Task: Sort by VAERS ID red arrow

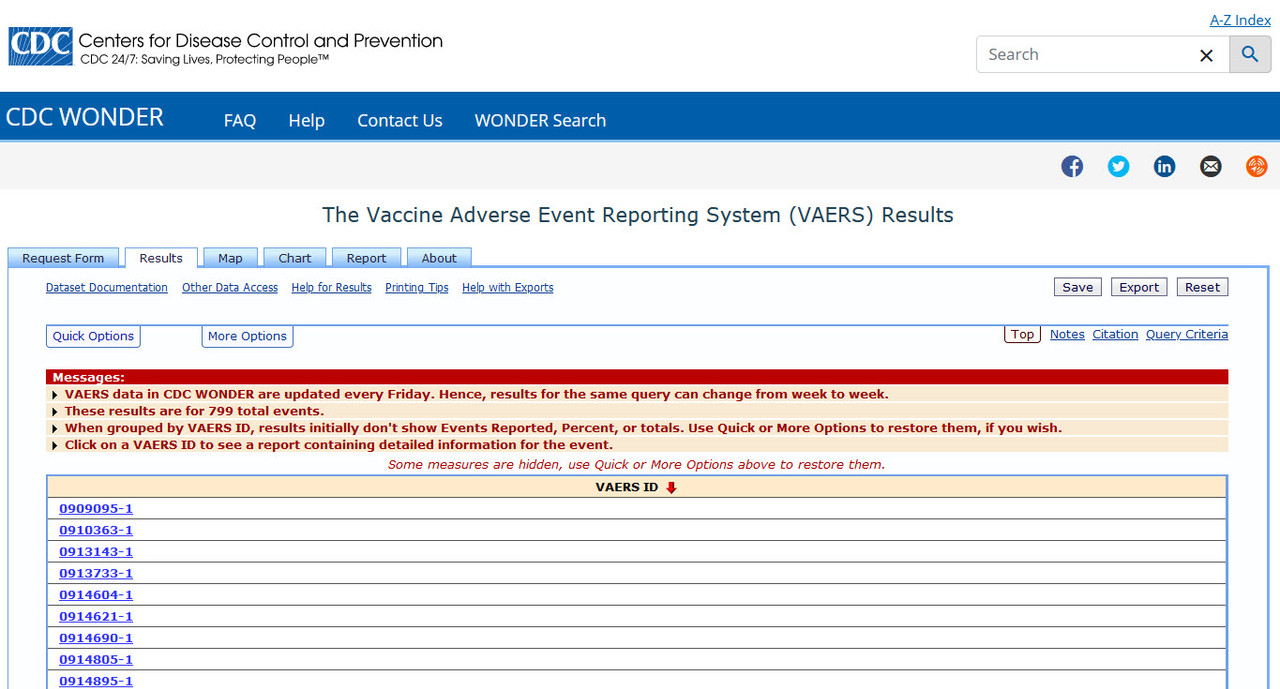Action: [671, 488]
